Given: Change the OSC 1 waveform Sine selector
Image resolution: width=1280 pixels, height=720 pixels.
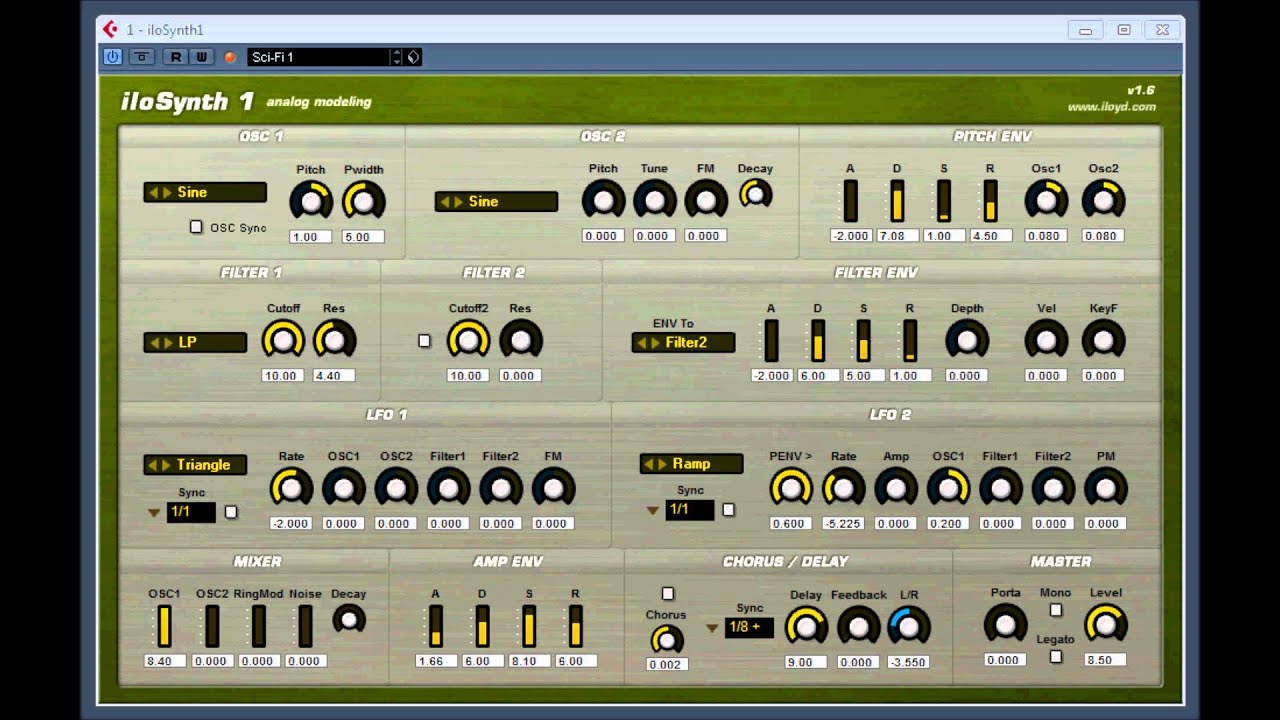Looking at the screenshot, I should 205,192.
